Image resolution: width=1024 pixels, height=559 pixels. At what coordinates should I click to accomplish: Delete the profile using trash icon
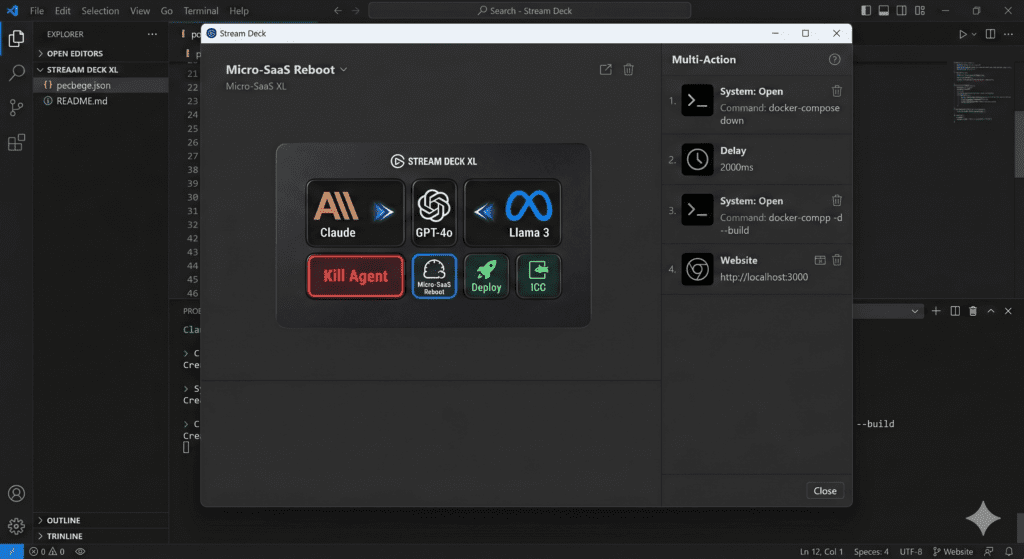628,70
